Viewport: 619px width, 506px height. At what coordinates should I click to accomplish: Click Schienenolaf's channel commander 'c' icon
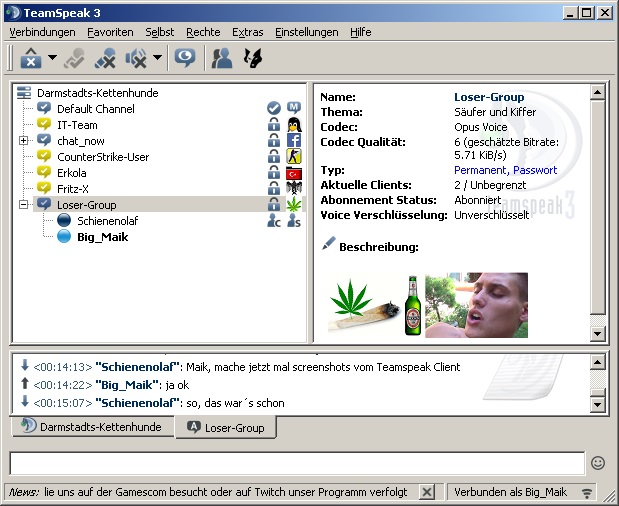point(274,221)
